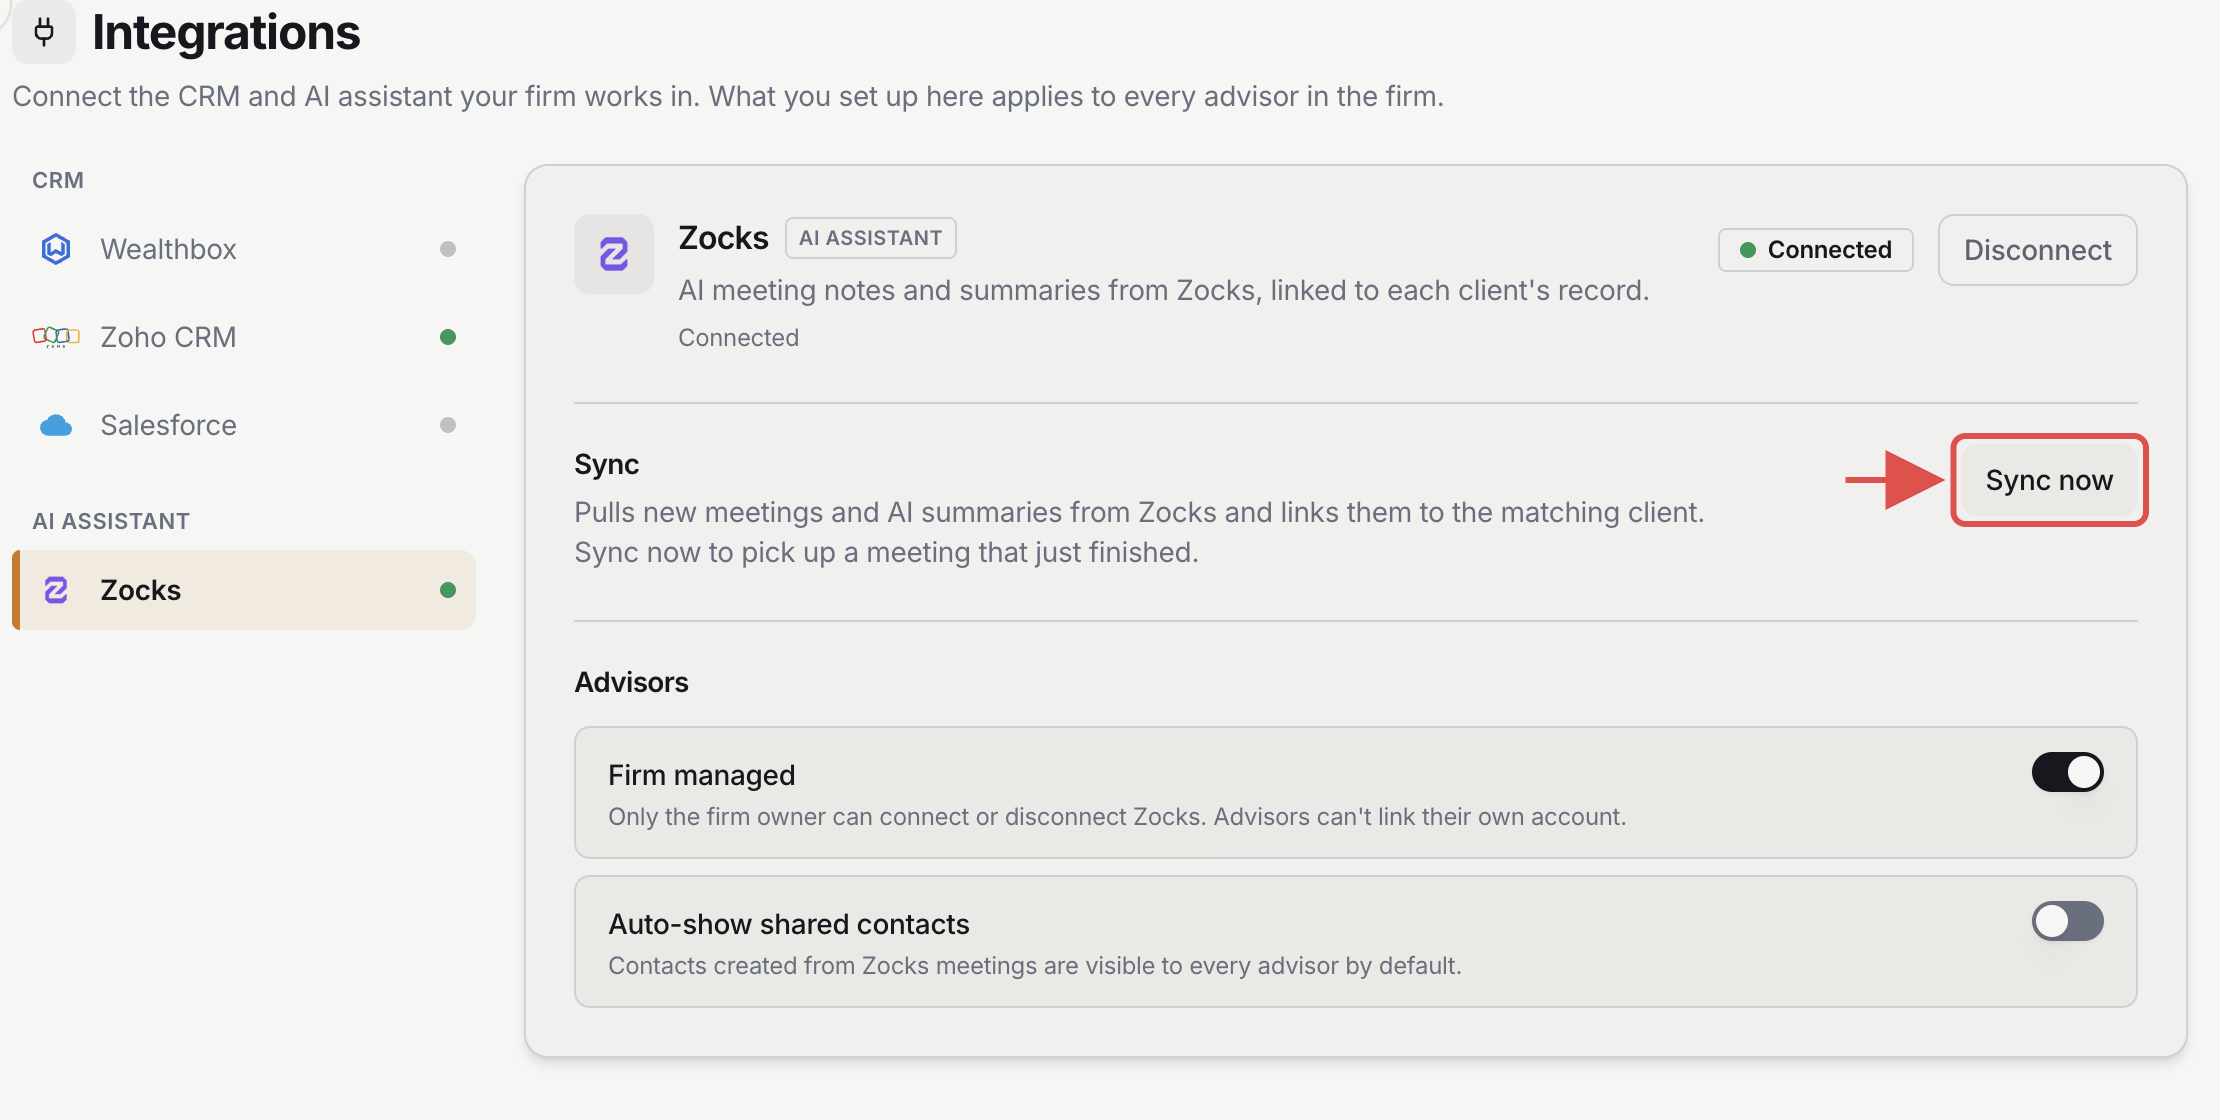This screenshot has height=1120, width=2220.
Task: Click the Integrations page heading
Action: (x=226, y=32)
